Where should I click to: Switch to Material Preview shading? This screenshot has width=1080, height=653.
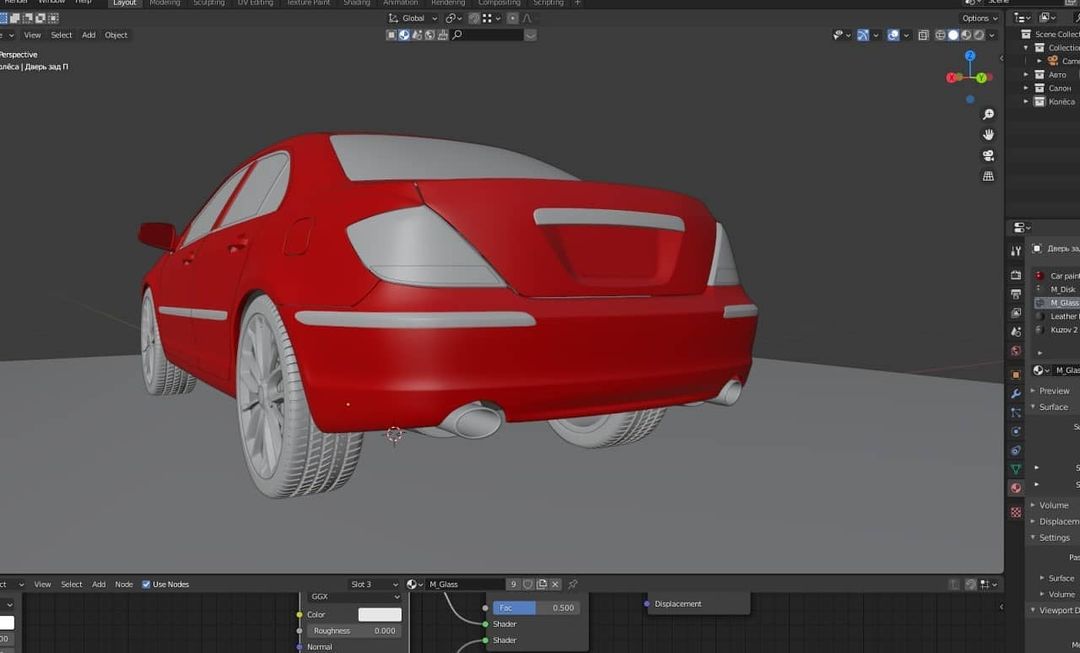click(x=966, y=35)
